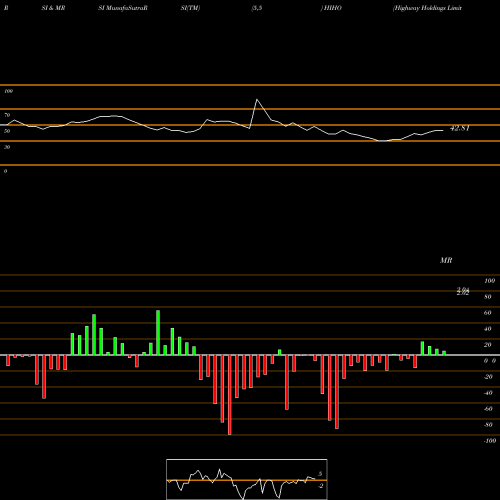Screen dimensions: 500x500
Task: Click the 'SI MunafaSutraR' header text
Action: point(123,8)
